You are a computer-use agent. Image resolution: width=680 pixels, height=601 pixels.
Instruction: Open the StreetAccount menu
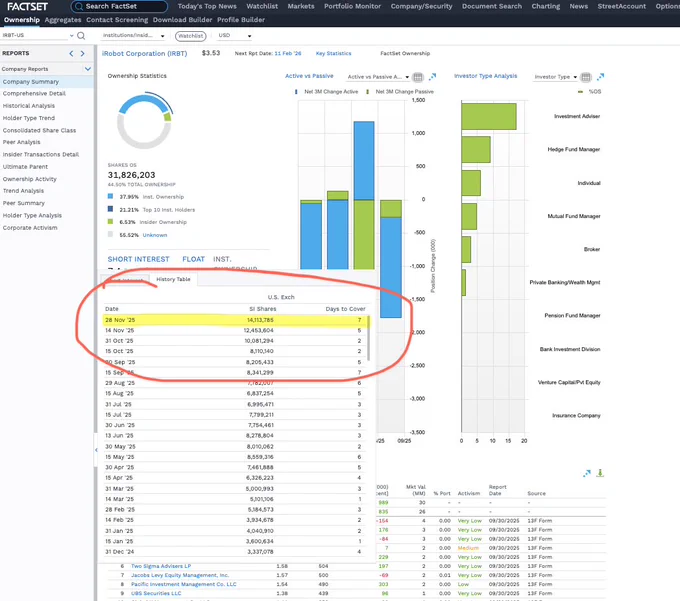coord(621,6)
